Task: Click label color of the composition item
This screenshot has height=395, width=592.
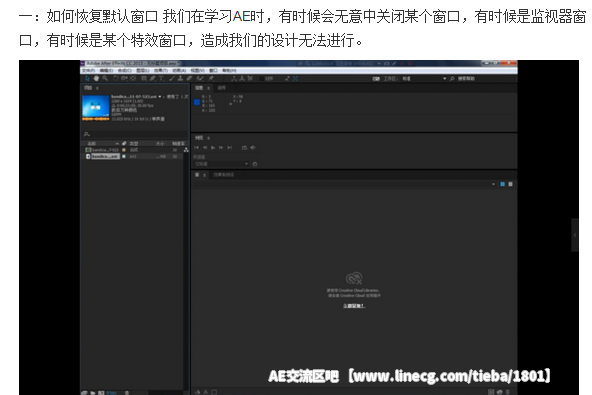Action: pos(124,150)
